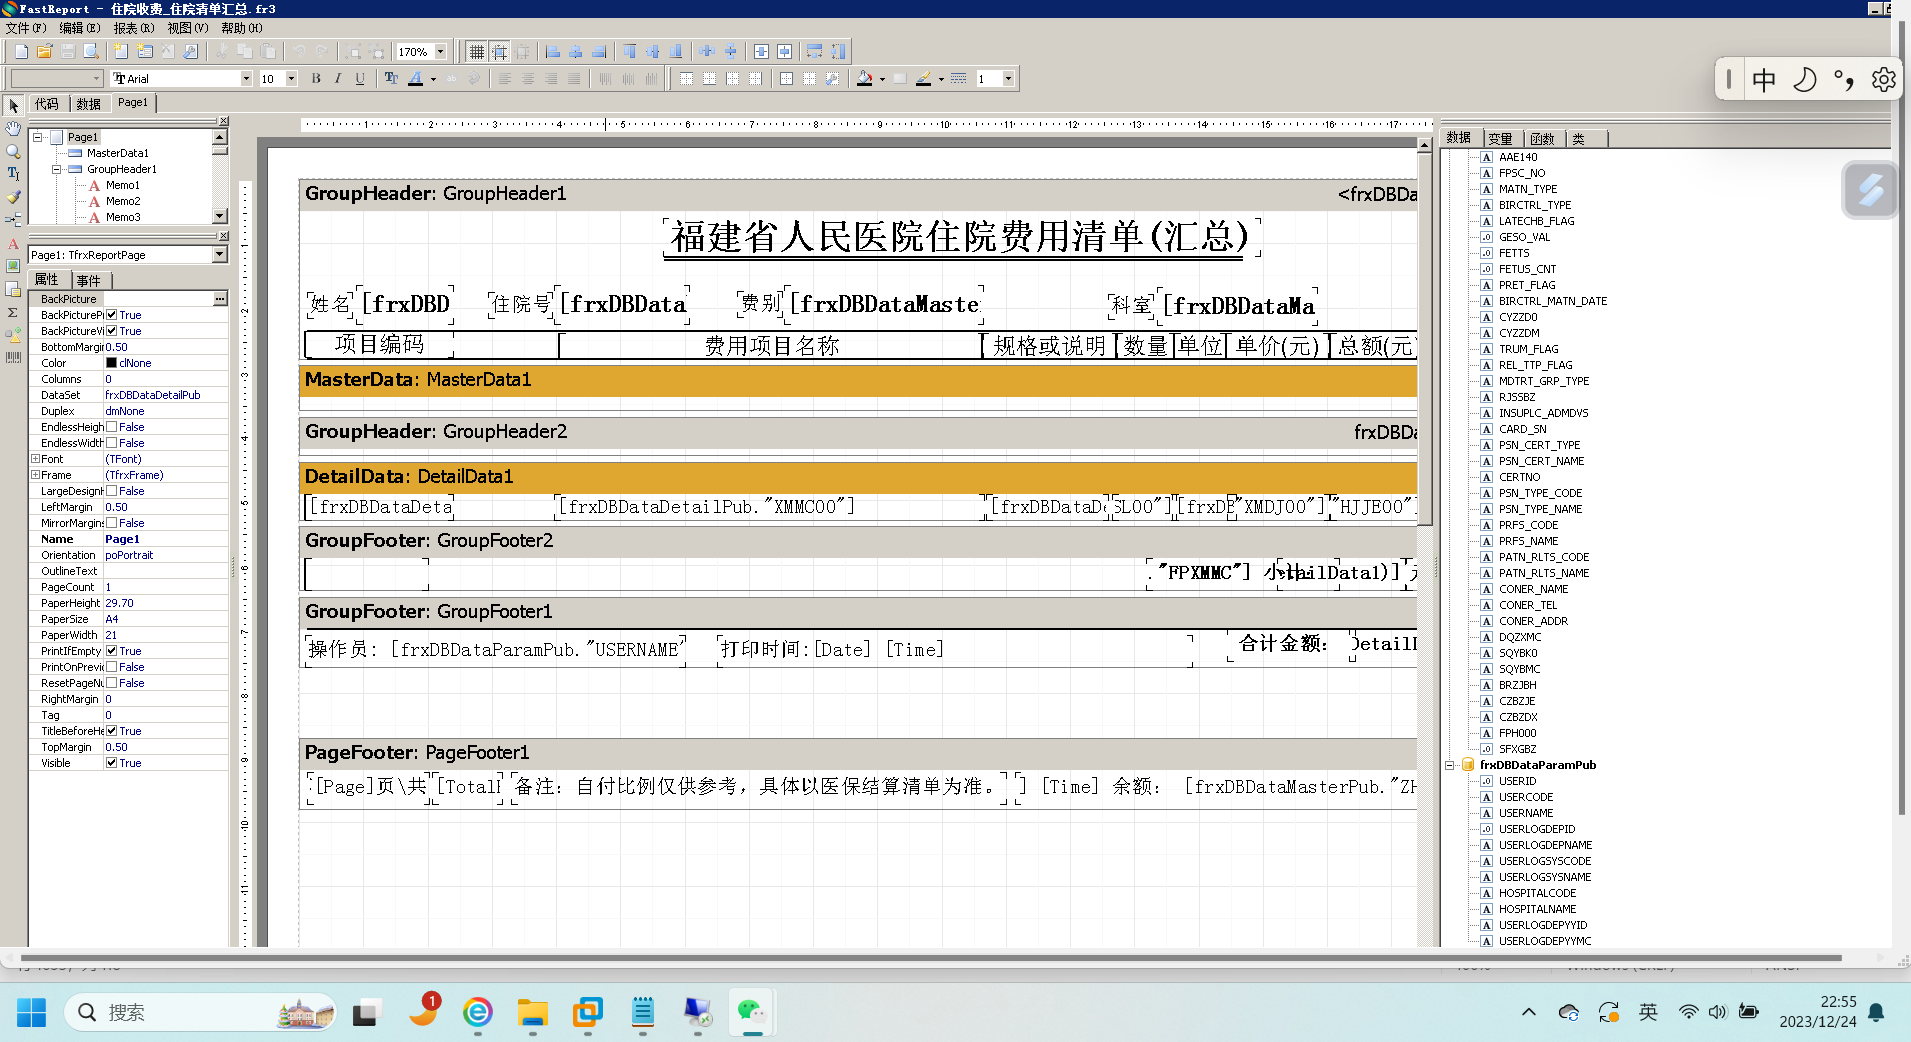Click the top frame line icon
This screenshot has height=1042, width=1911.
click(x=686, y=78)
